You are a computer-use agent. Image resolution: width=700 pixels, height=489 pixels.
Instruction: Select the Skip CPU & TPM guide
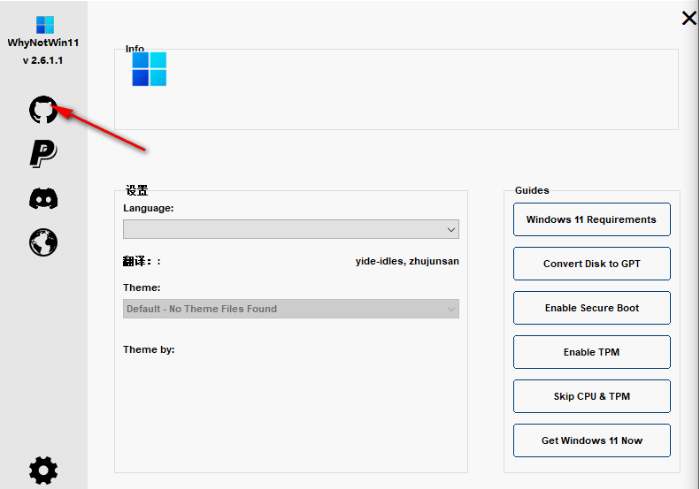[x=591, y=397]
